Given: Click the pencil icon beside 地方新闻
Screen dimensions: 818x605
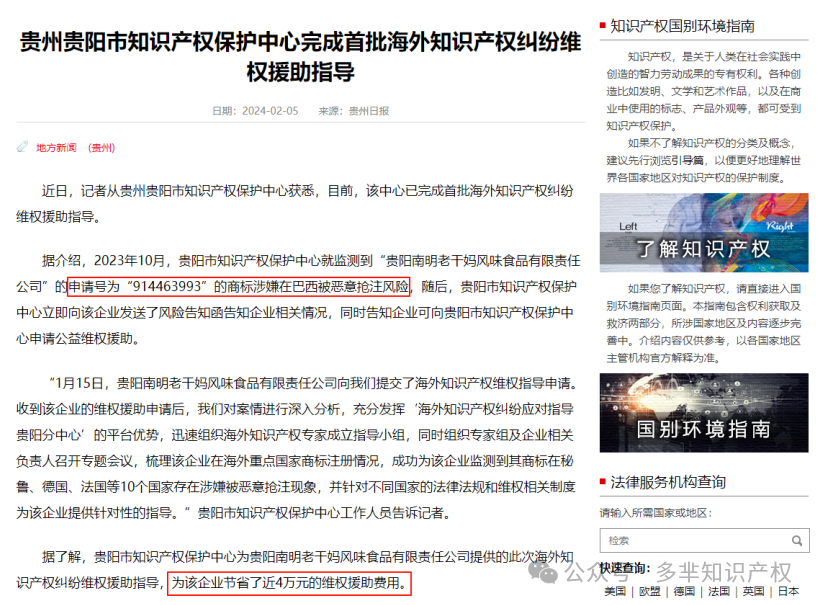Looking at the screenshot, I should 22,147.
